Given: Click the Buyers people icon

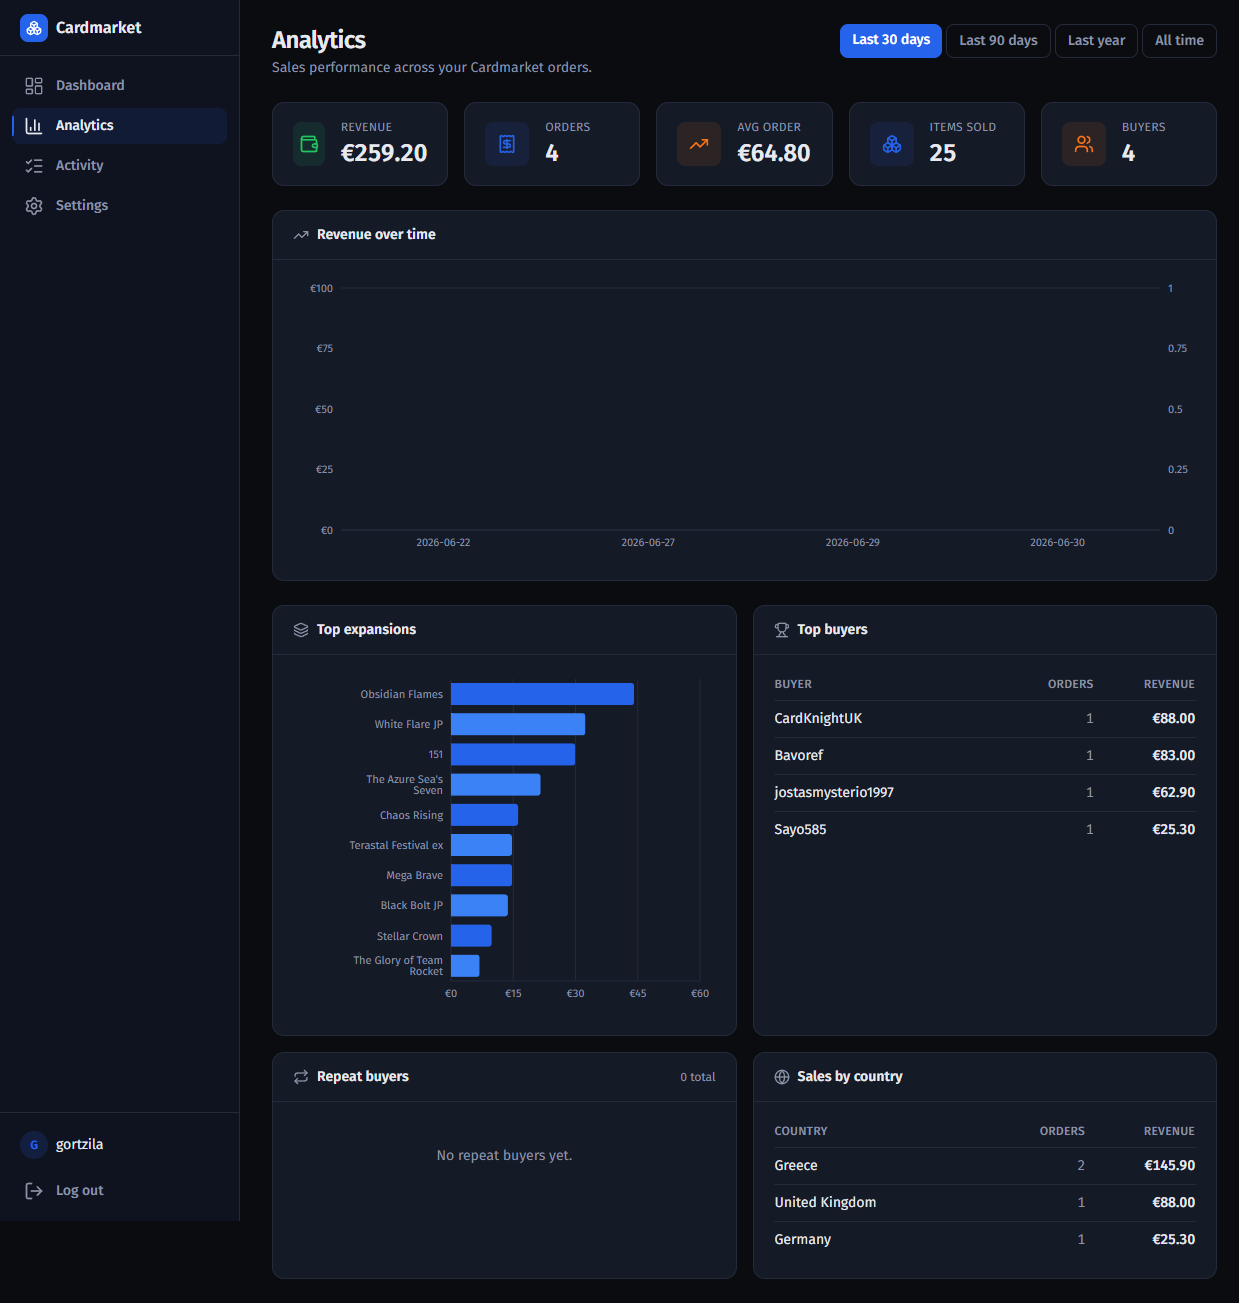Looking at the screenshot, I should 1084,144.
